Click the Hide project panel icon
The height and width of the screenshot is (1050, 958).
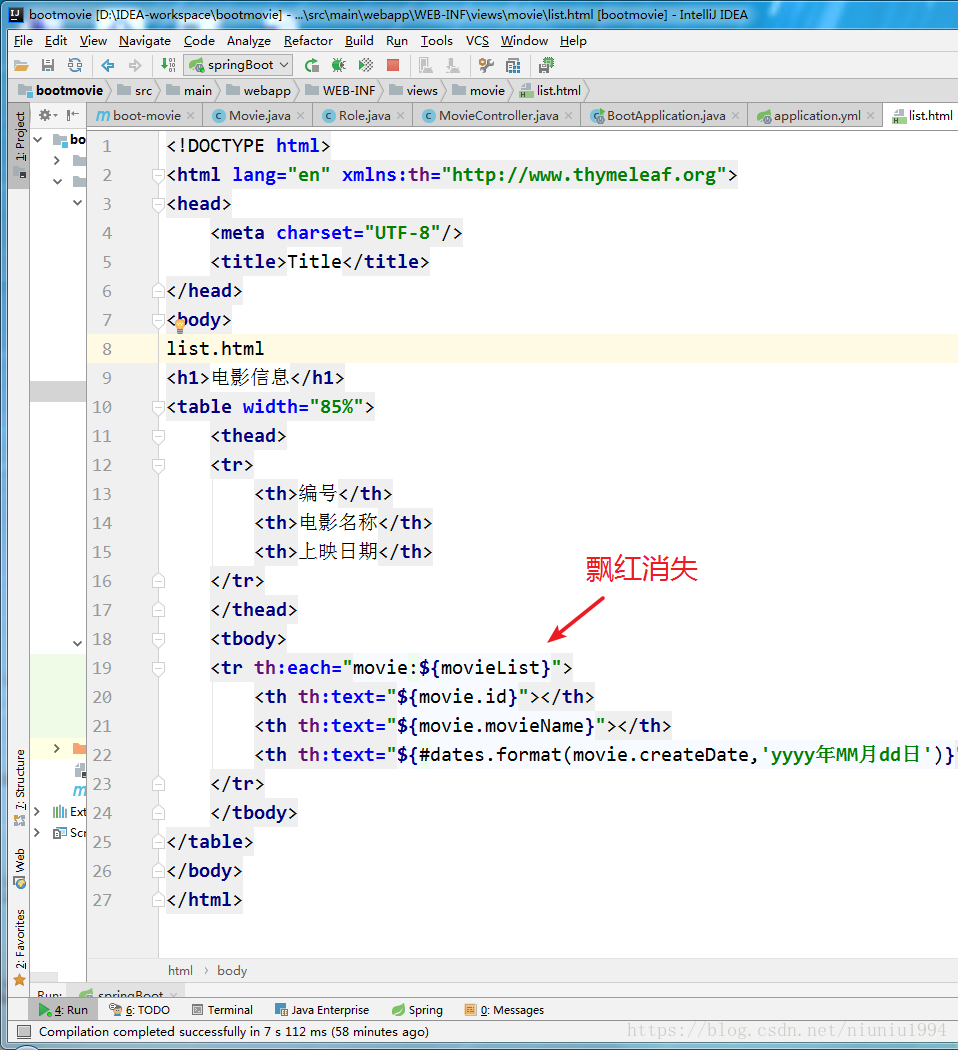point(72,115)
